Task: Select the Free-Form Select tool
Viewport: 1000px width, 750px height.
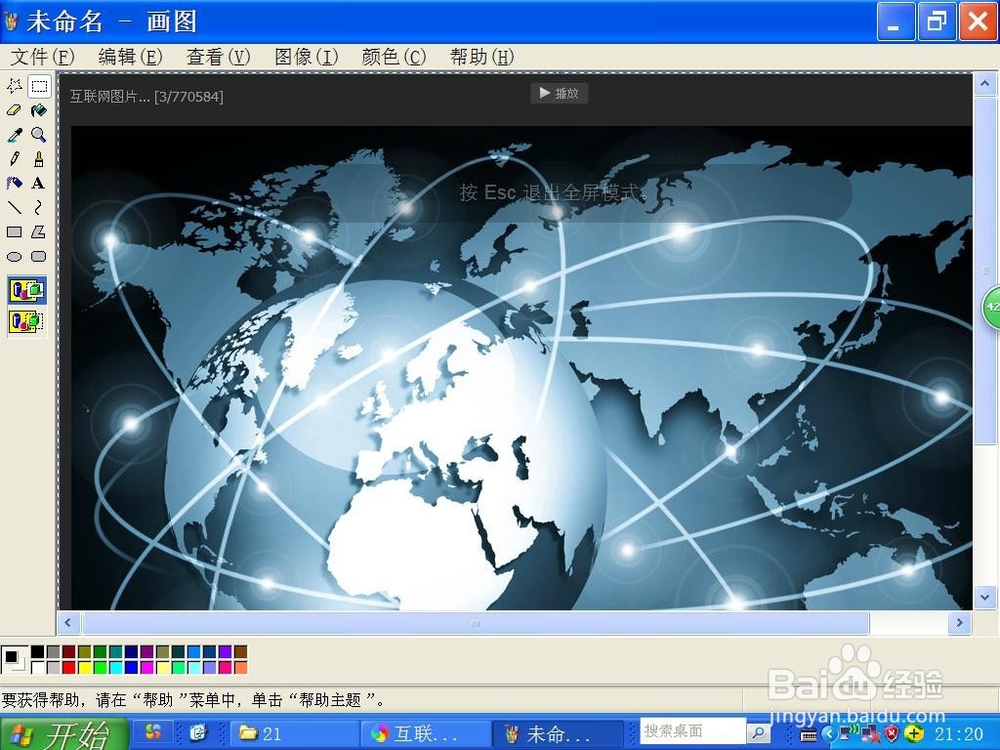Action: pos(14,85)
